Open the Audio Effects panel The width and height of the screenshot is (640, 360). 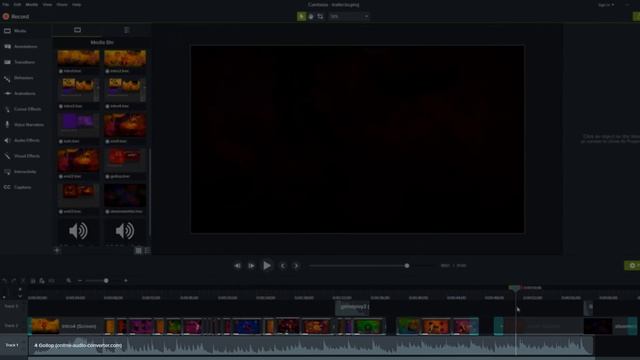click(x=22, y=140)
